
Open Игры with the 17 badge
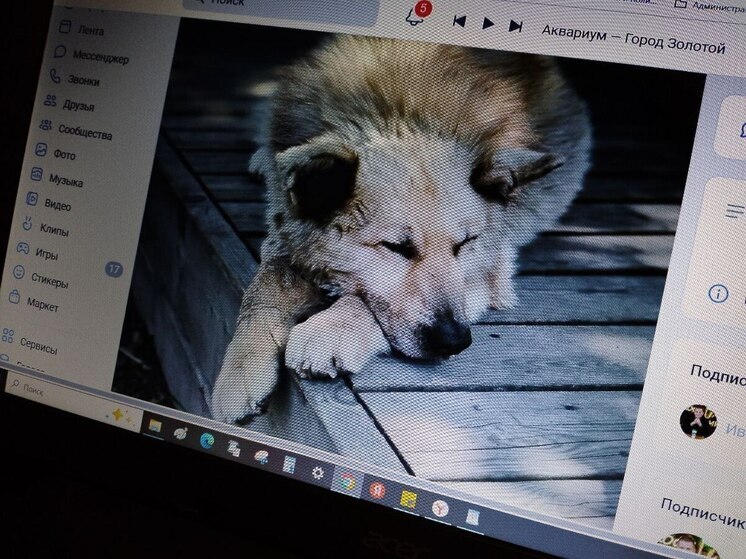pos(46,252)
